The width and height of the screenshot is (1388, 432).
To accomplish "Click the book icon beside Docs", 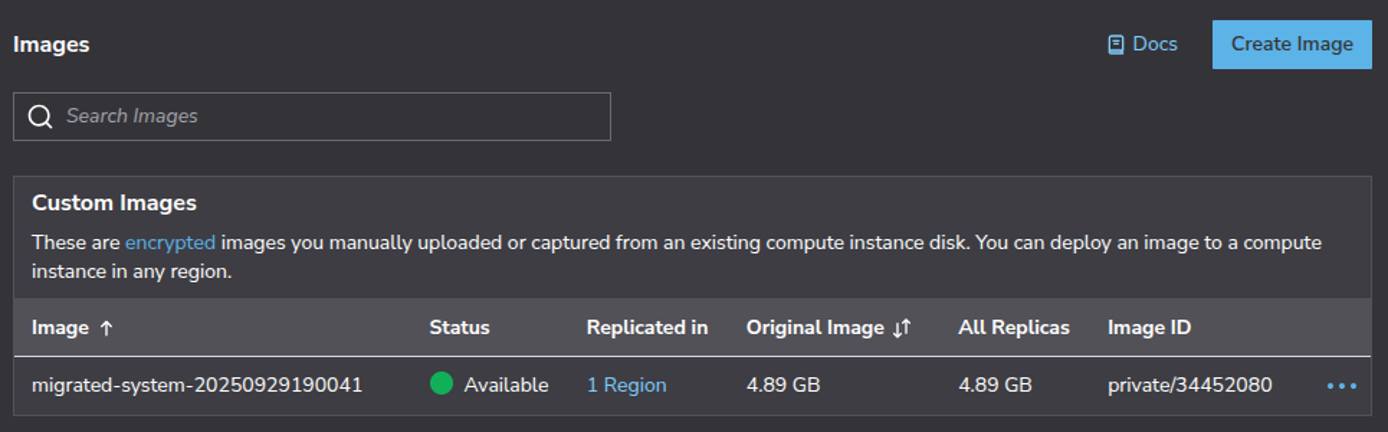I will (x=1116, y=45).
